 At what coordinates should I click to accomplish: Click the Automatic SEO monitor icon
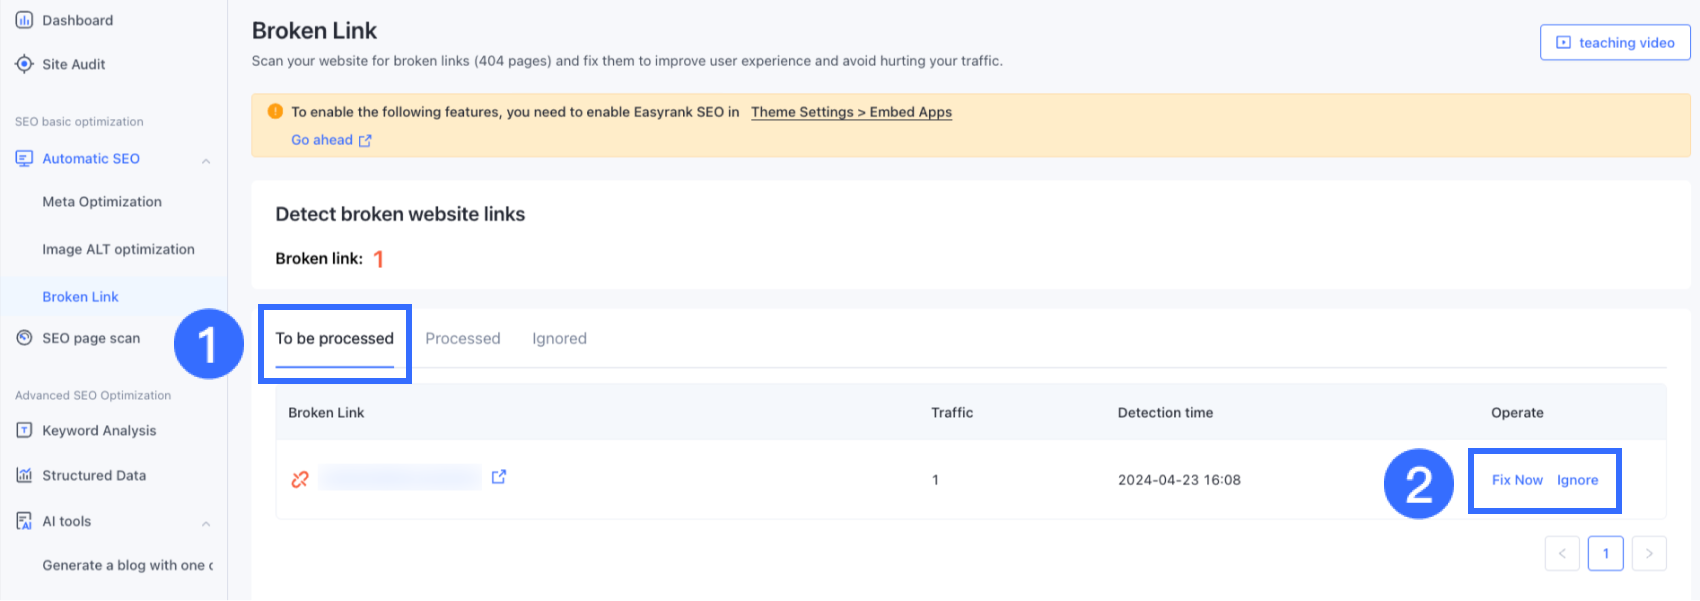click(24, 158)
